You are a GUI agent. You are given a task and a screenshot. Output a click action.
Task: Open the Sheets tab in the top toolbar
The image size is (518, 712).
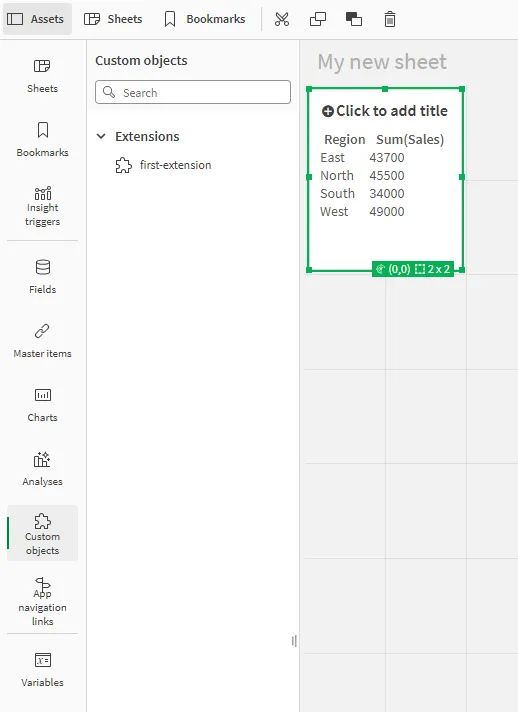point(113,19)
